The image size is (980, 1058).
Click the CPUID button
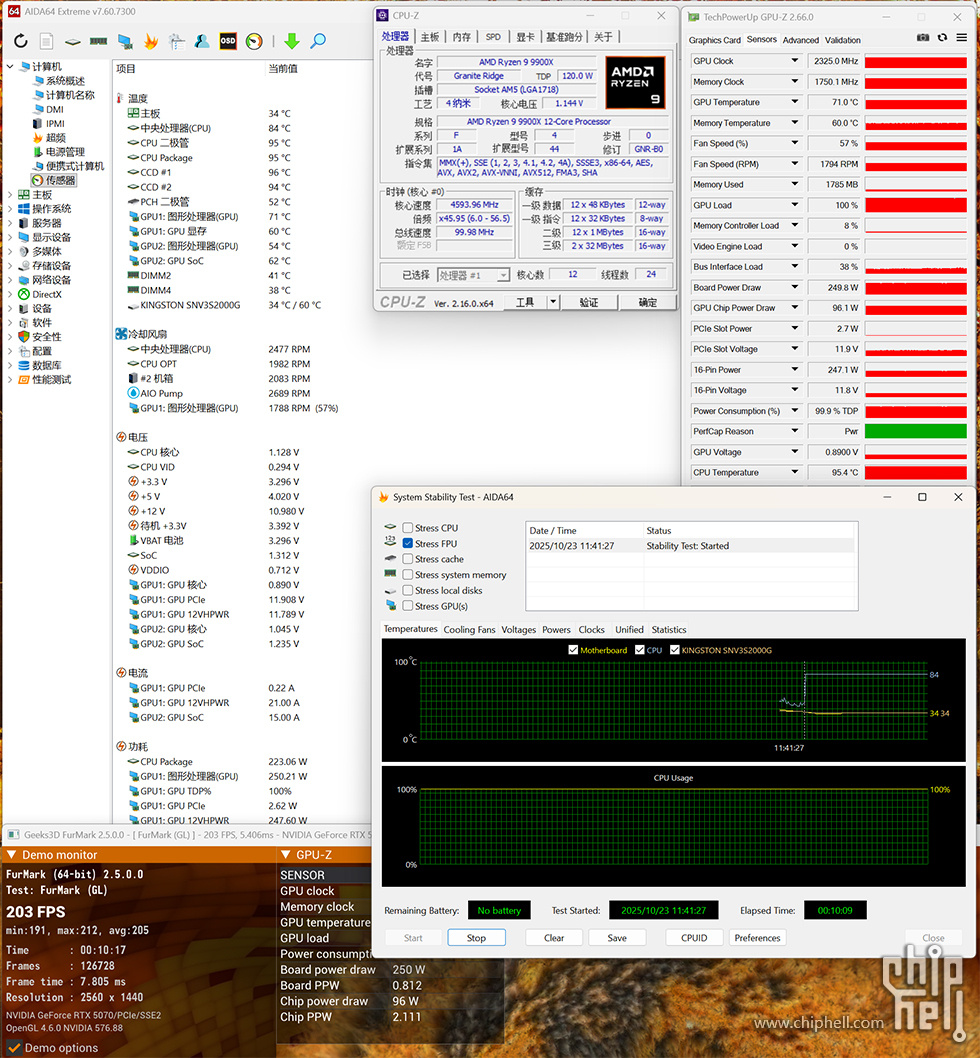(694, 938)
